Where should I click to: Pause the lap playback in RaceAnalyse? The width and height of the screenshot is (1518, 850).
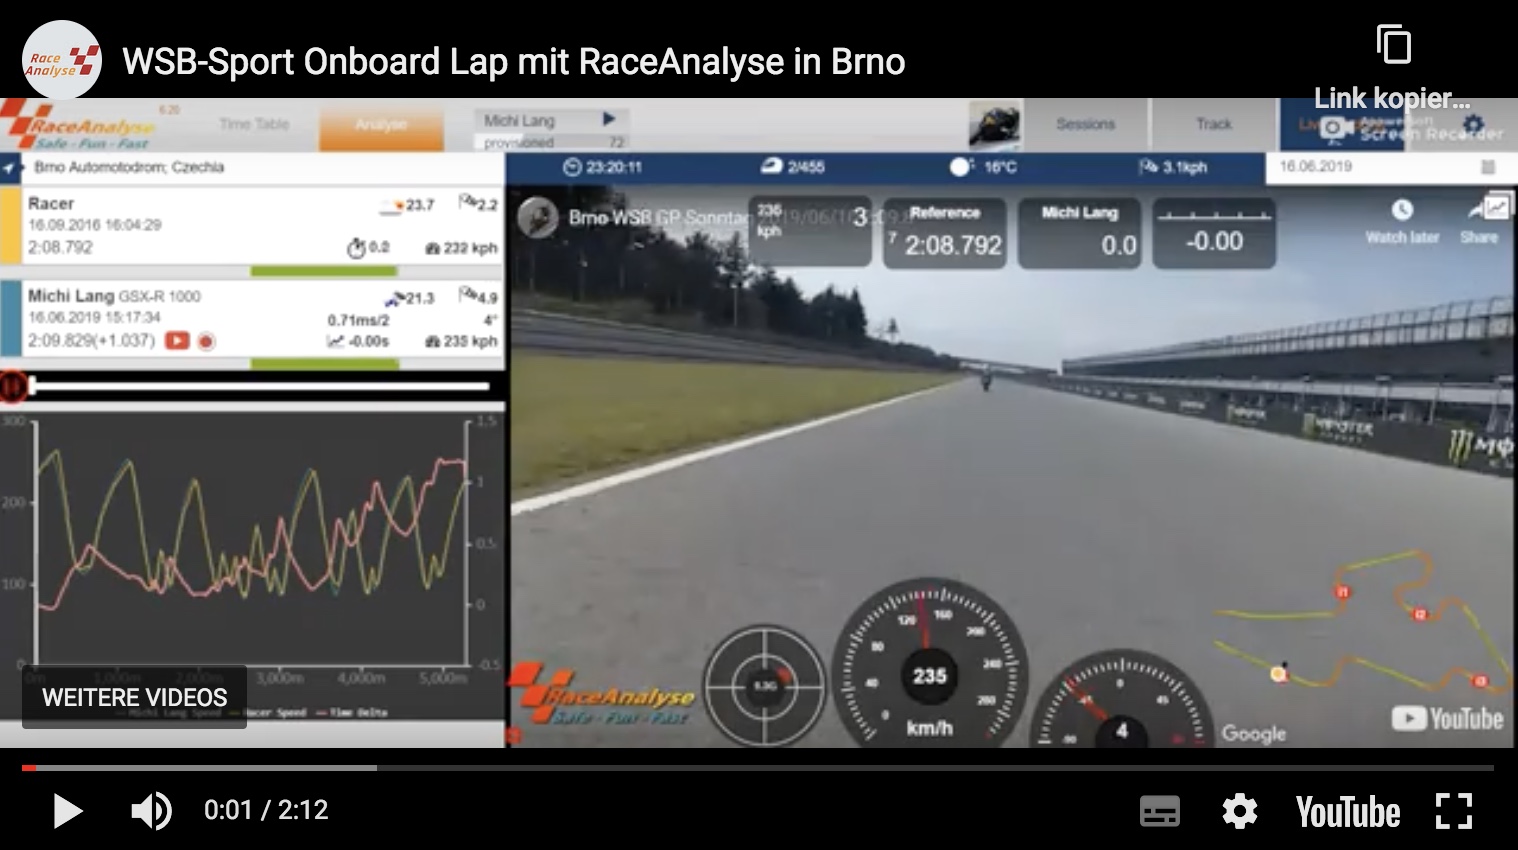[12, 386]
